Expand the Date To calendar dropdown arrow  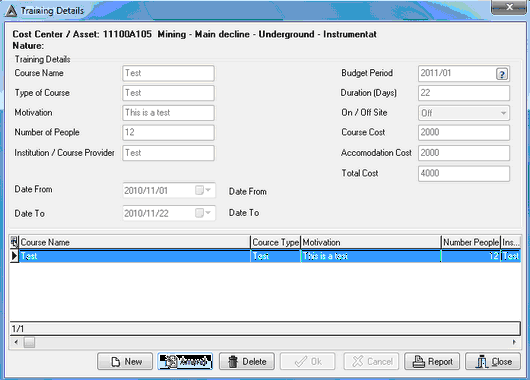tap(208, 213)
